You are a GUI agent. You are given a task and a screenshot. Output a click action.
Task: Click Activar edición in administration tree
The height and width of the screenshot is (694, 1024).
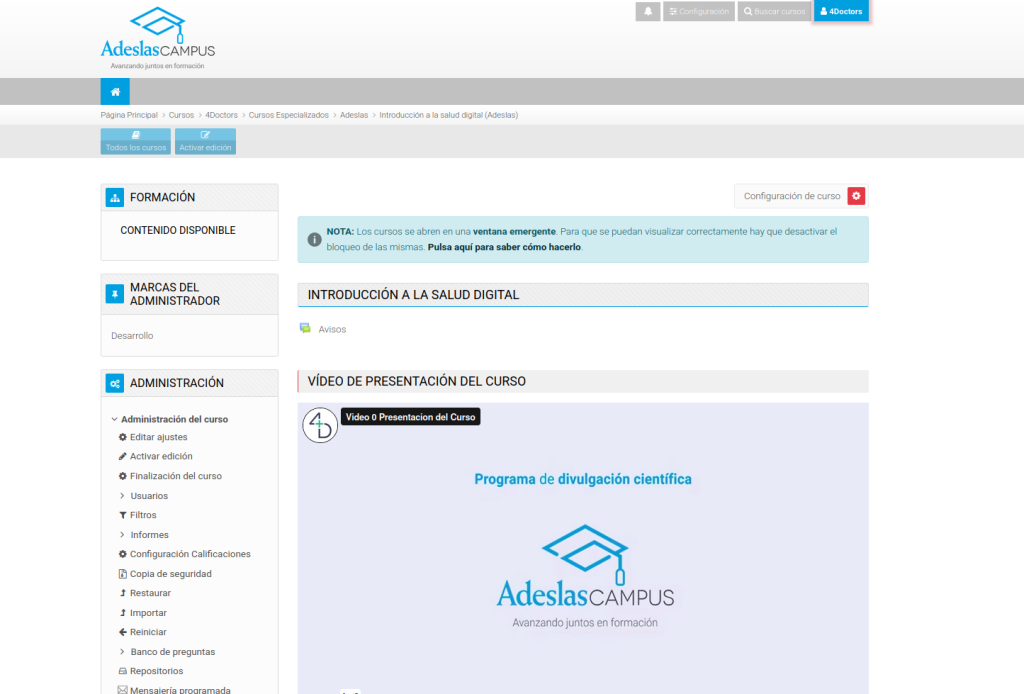click(x=161, y=456)
